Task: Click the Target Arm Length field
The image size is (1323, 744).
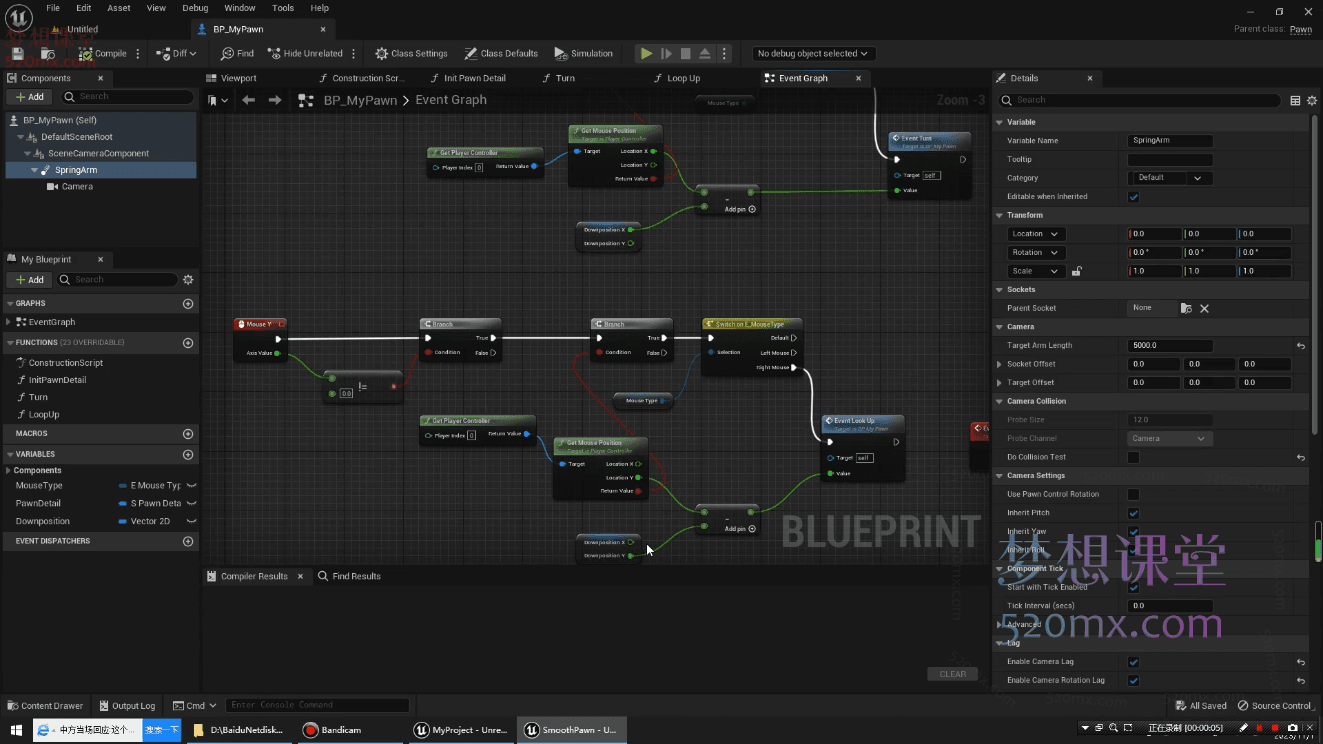Action: pyautogui.click(x=1169, y=346)
